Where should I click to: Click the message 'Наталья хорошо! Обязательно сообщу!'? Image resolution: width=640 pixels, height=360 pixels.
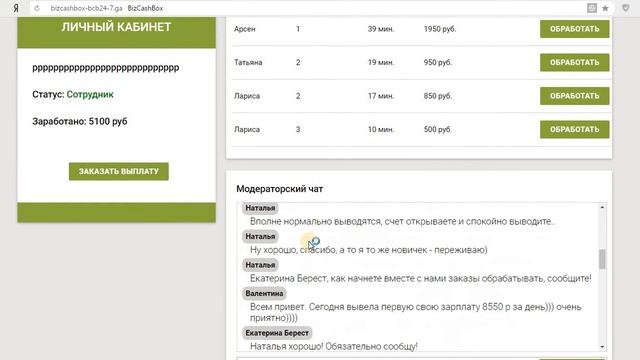click(x=334, y=347)
